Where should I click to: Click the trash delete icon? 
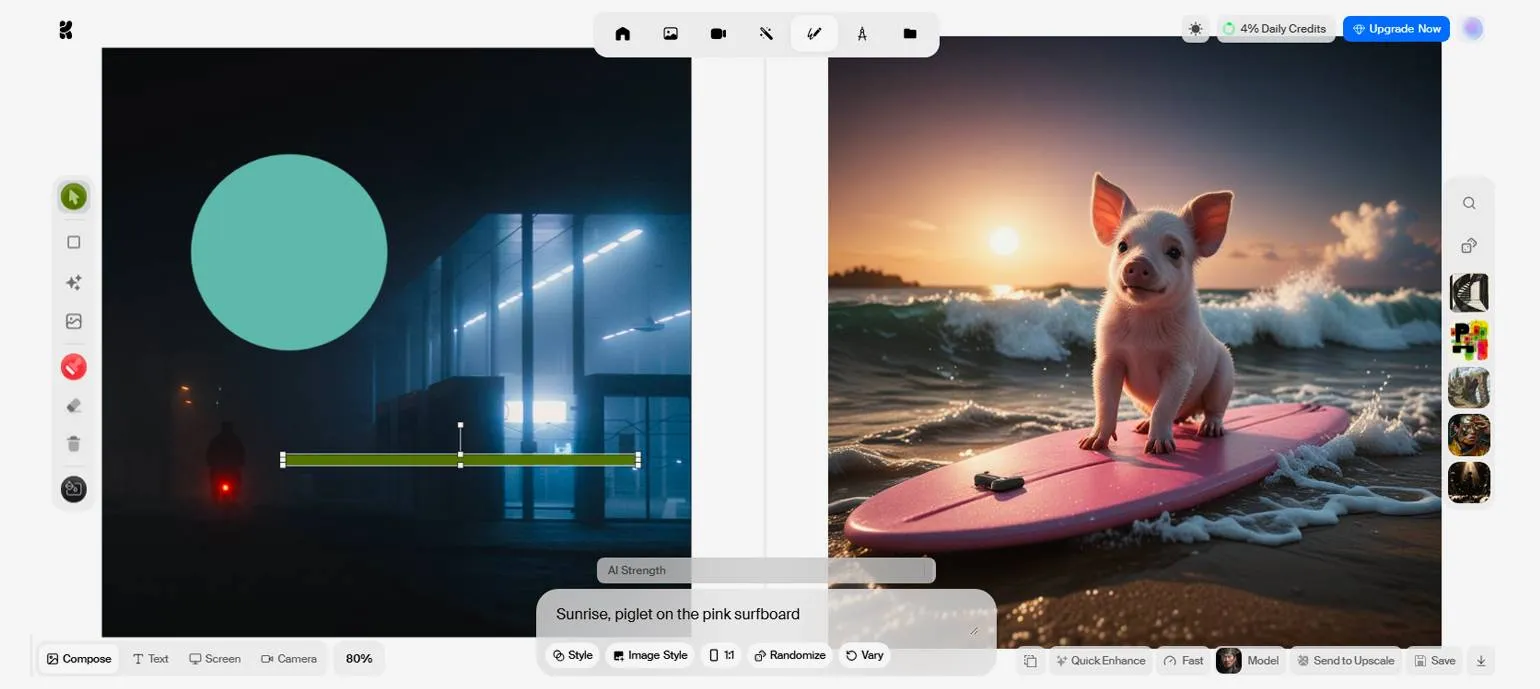(x=73, y=444)
